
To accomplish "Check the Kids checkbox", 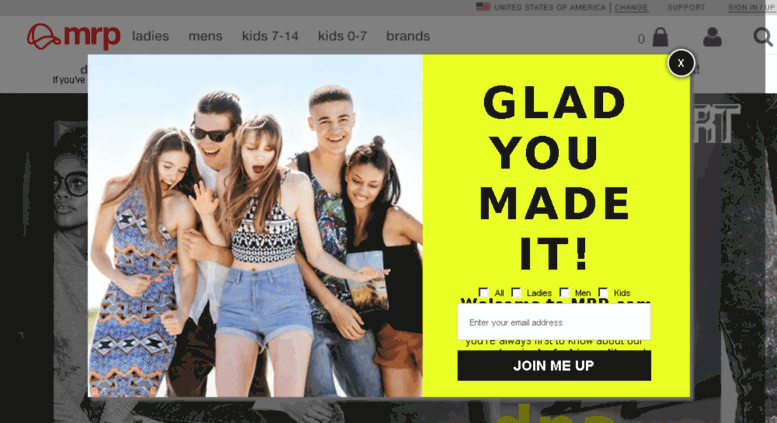I will coord(604,292).
